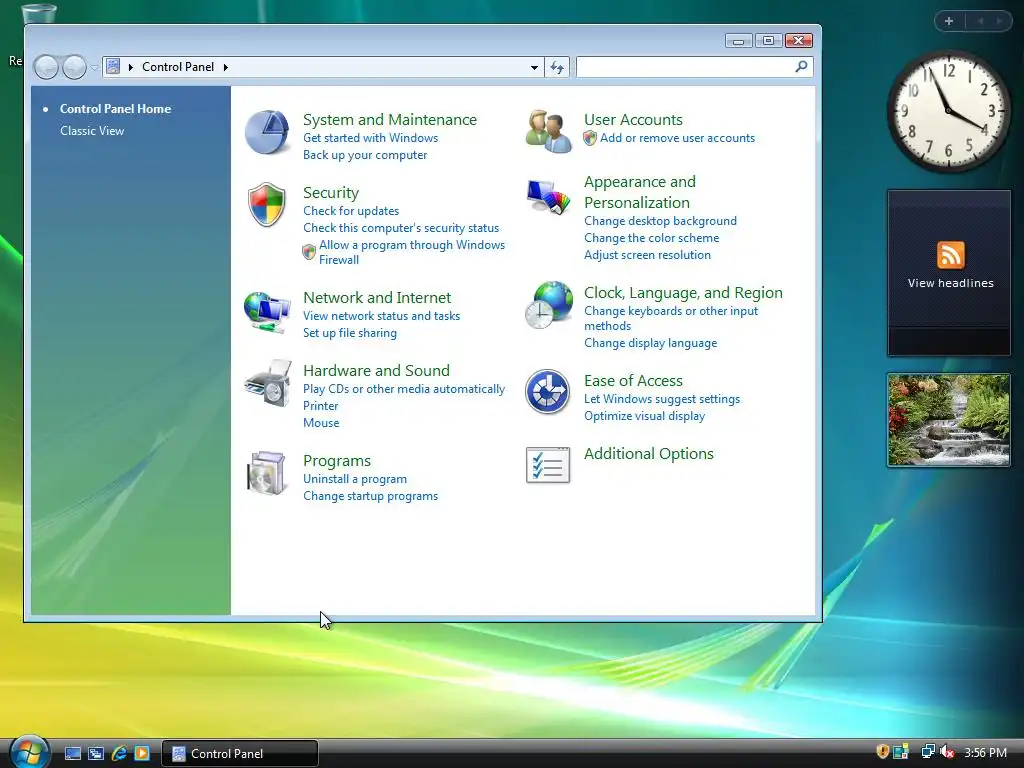Click the Show Desktop quick launch icon
This screenshot has height=768, width=1024.
point(73,754)
